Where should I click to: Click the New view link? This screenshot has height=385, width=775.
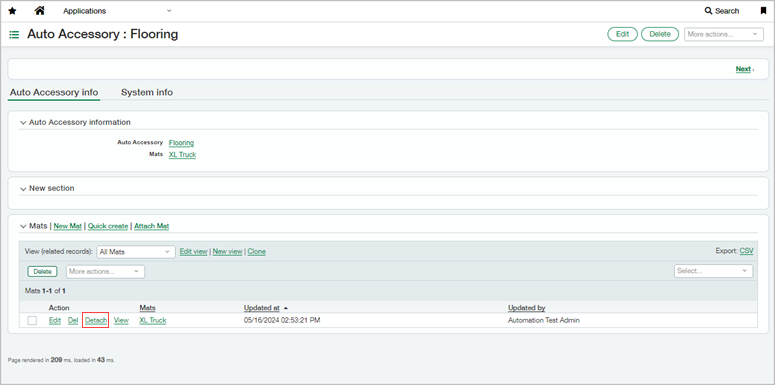[x=227, y=252]
